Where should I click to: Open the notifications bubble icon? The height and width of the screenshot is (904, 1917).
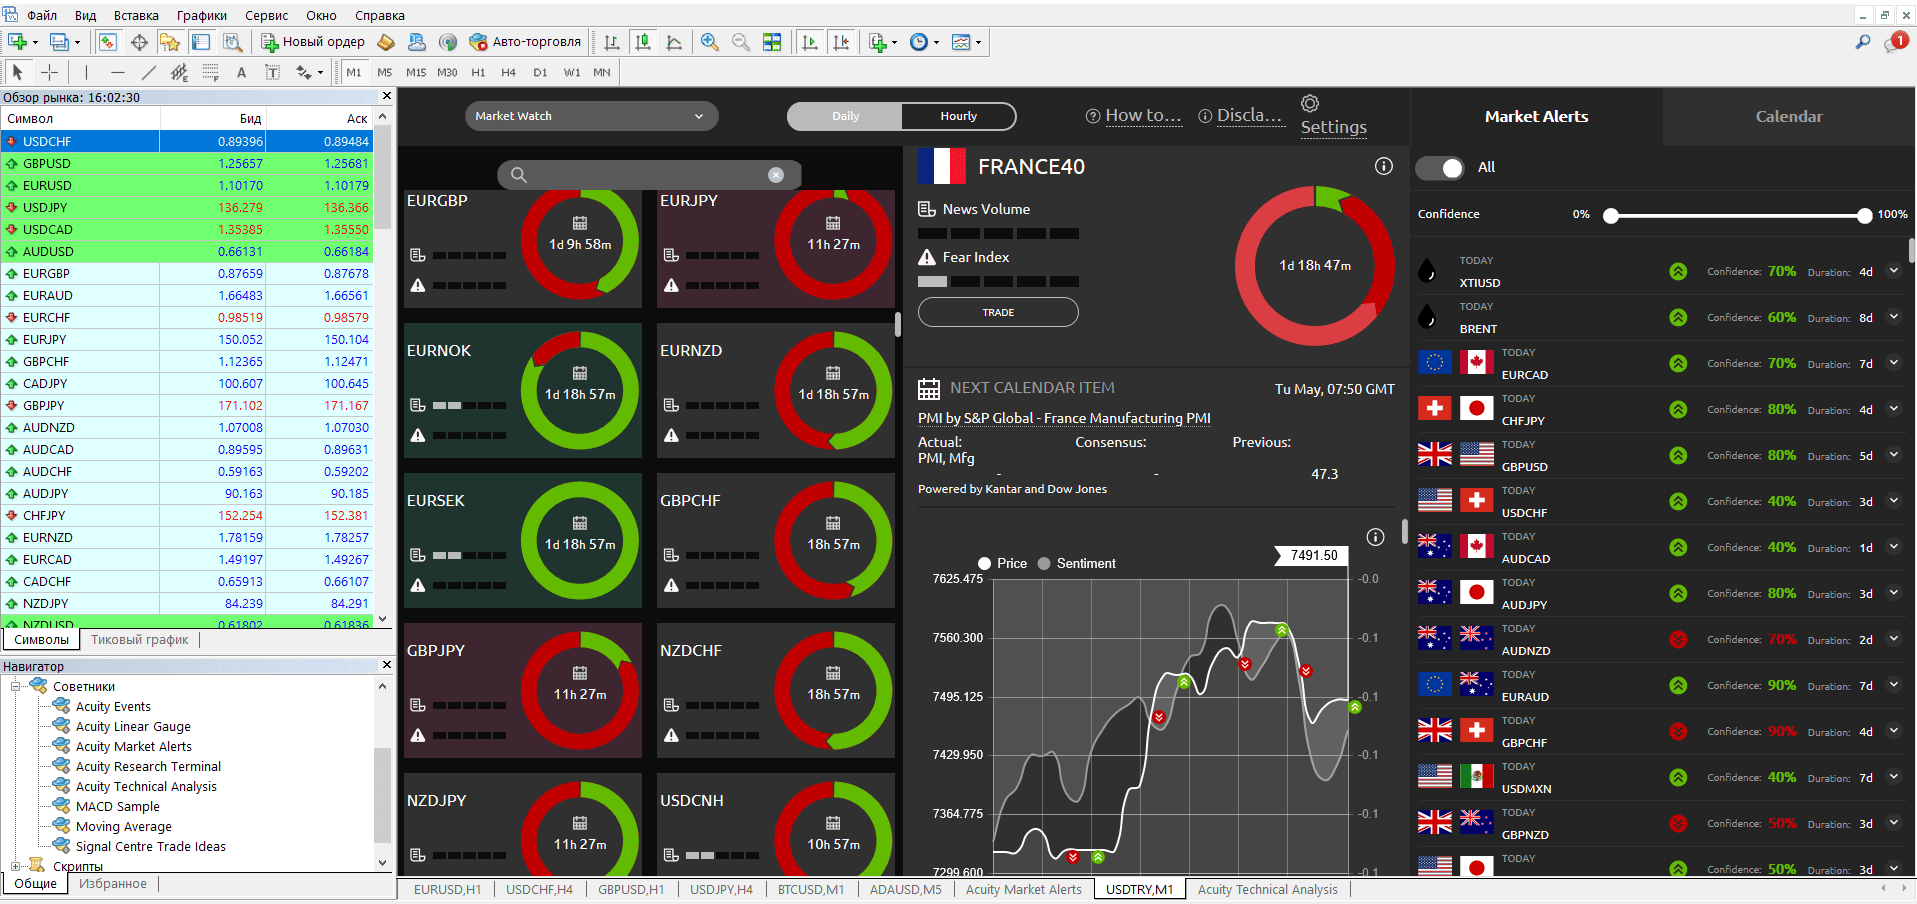click(x=1896, y=42)
